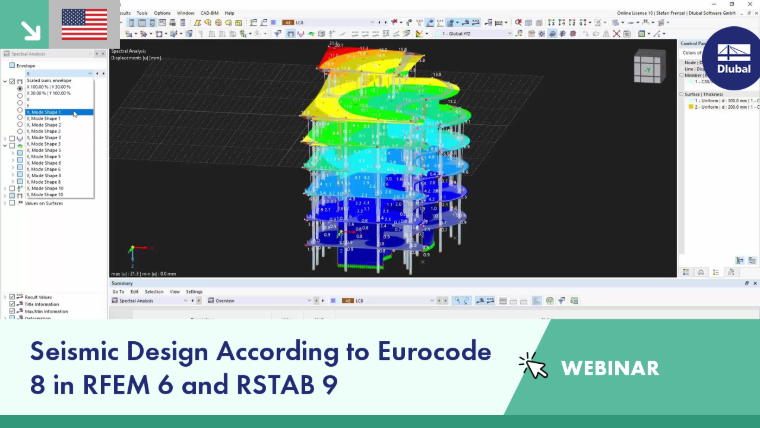
Task: Click the red X delete icon in toolbar
Action: point(616,33)
